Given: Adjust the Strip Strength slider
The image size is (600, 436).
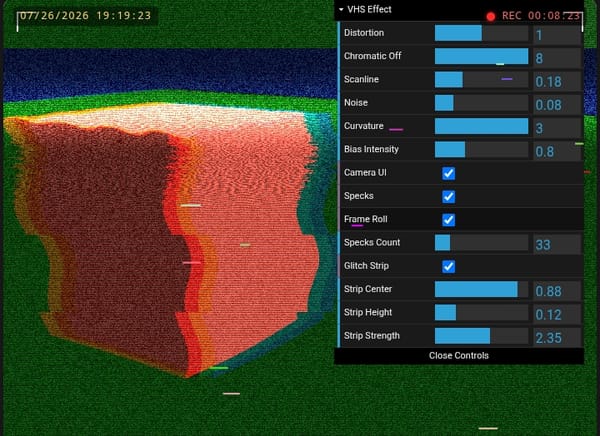Looking at the screenshot, I should pos(481,336).
